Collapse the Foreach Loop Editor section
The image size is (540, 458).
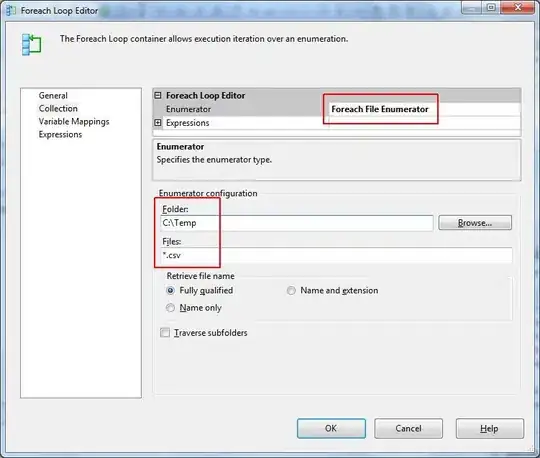point(158,95)
